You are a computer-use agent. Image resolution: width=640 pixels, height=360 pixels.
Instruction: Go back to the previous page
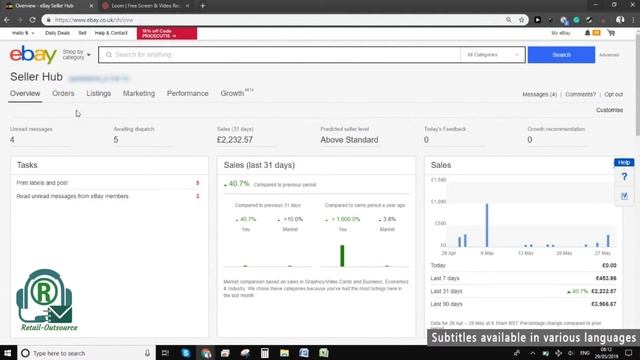click(x=7, y=20)
